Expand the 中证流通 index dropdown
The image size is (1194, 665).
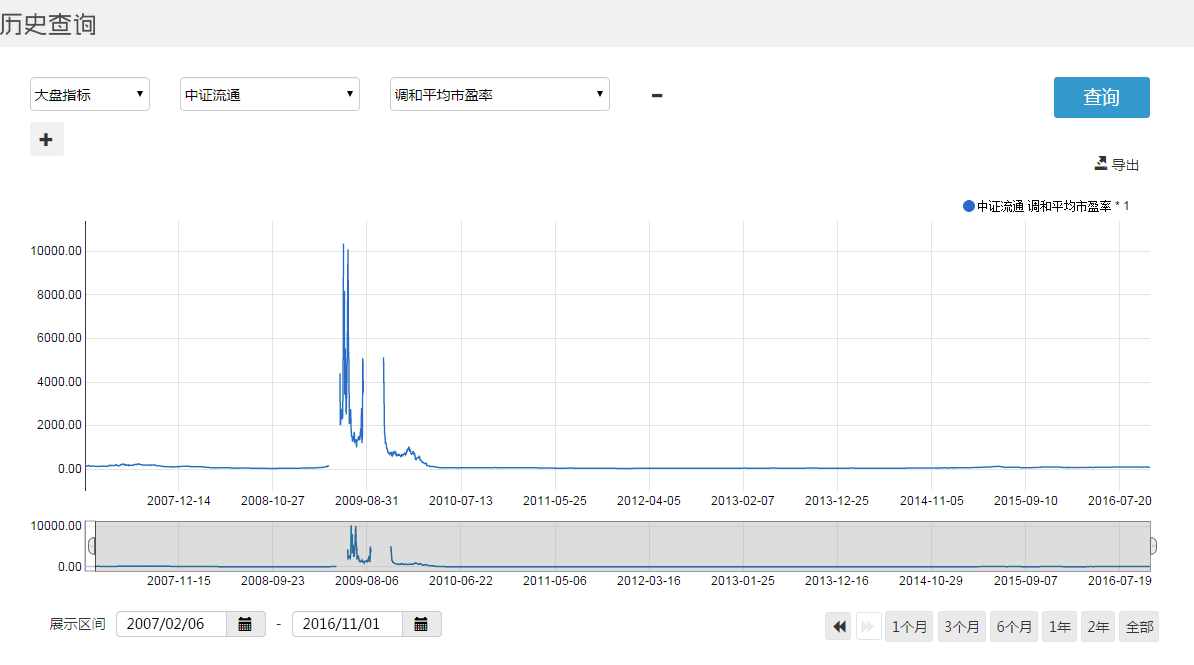tap(269, 95)
